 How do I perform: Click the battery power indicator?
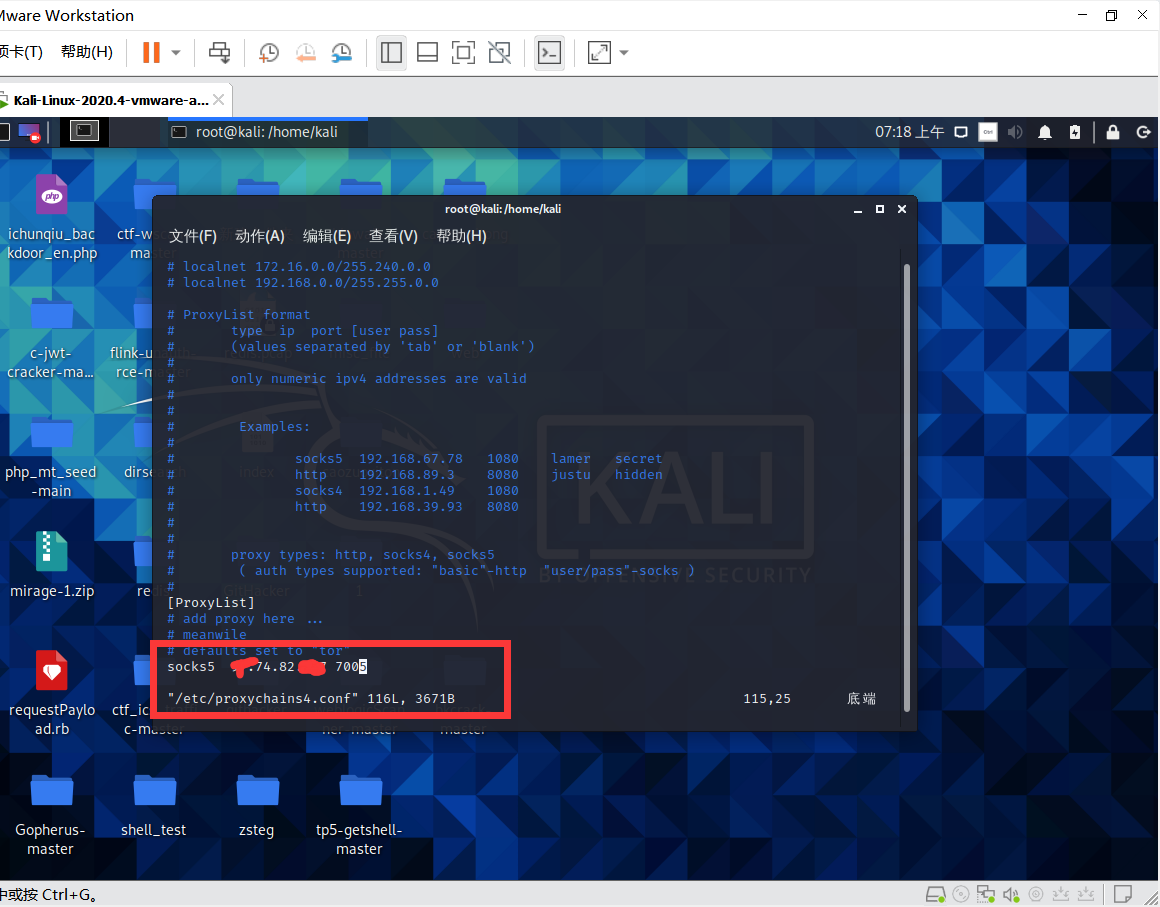pos(1075,132)
